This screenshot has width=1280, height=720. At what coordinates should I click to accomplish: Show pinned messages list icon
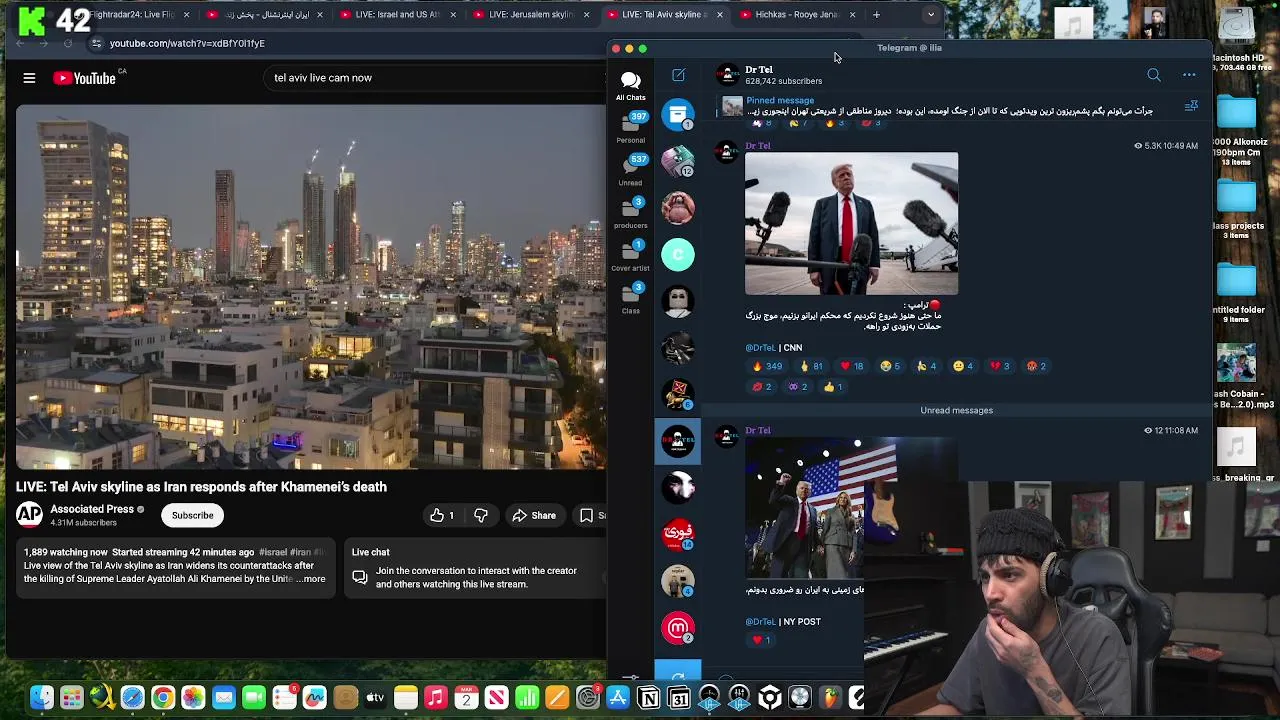pos(1191,106)
